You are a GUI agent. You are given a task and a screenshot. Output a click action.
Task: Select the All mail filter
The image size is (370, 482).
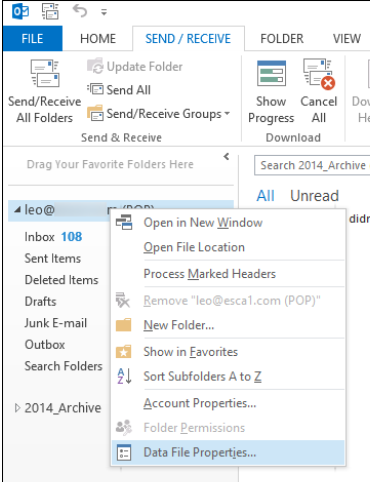point(265,196)
